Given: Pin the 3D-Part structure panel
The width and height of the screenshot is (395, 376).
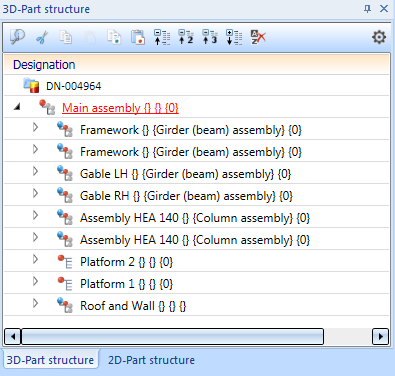Looking at the screenshot, I should coord(367,9).
